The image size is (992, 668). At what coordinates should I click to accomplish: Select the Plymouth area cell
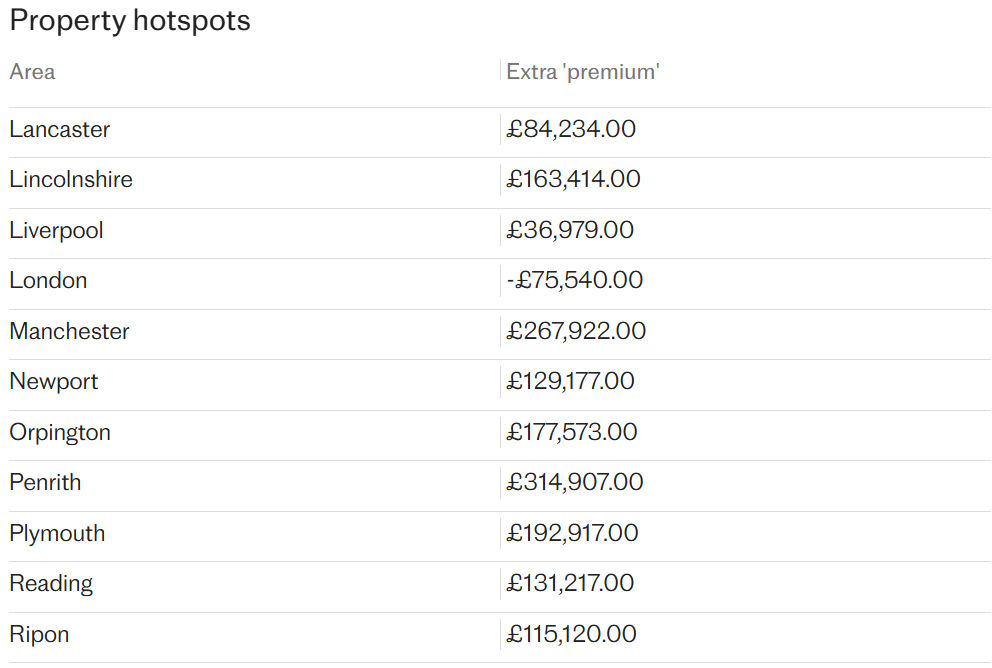click(57, 534)
